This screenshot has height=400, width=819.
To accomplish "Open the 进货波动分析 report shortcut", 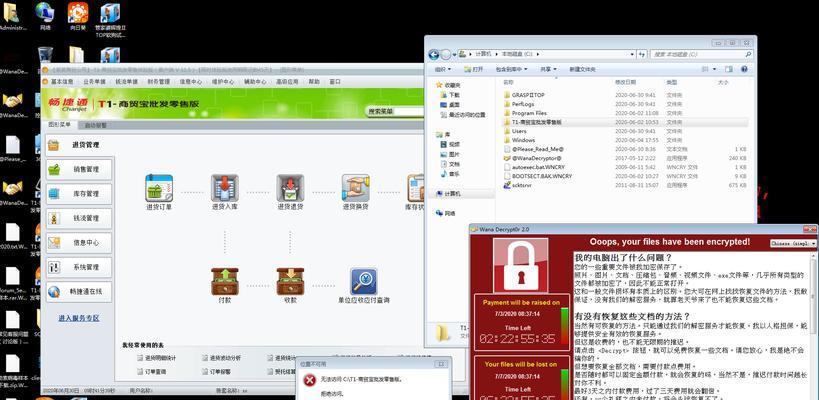I will [221, 358].
